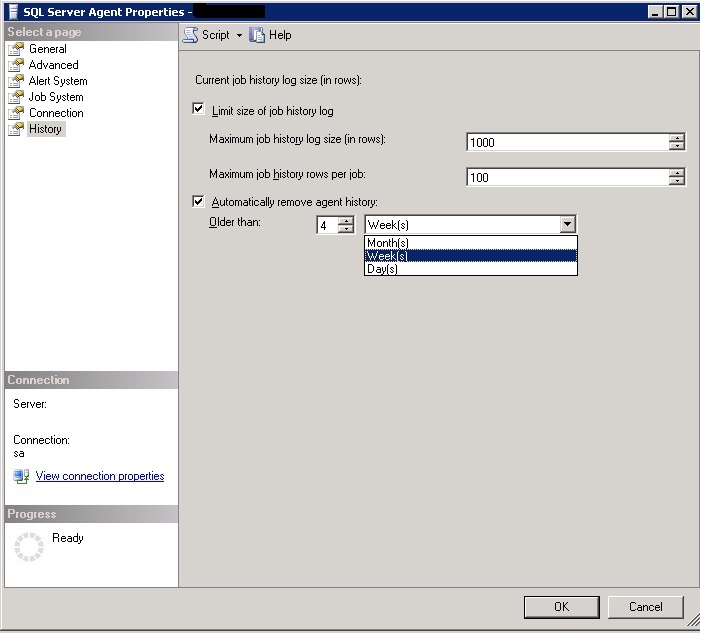Decrease maximum job history log size
Viewport: 701px width, 633px height.
pos(677,146)
